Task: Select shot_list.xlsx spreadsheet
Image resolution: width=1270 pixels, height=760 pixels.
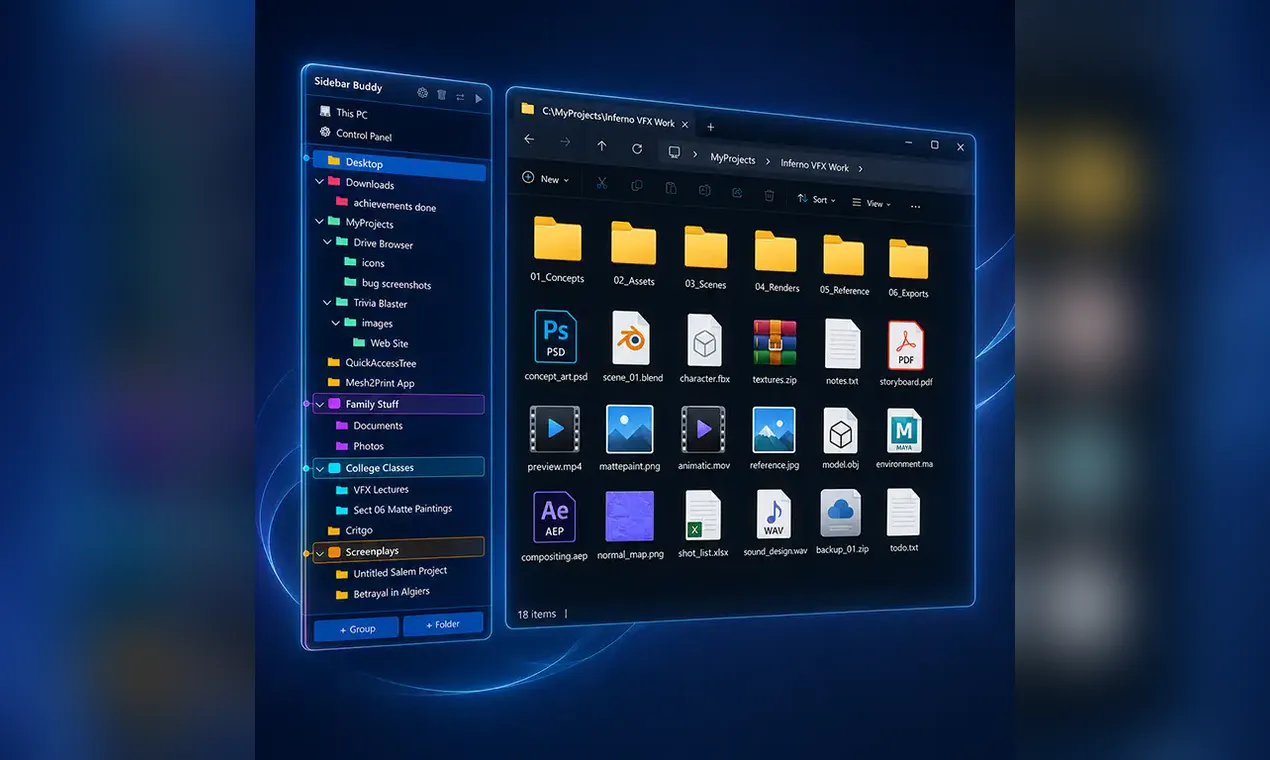Action: tap(703, 524)
